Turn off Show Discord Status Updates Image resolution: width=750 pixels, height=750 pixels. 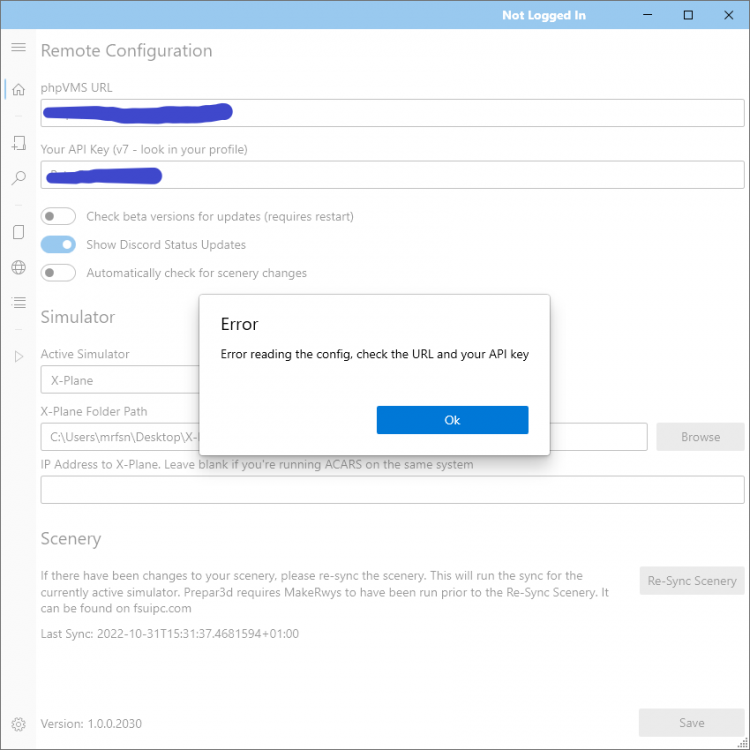click(x=59, y=244)
